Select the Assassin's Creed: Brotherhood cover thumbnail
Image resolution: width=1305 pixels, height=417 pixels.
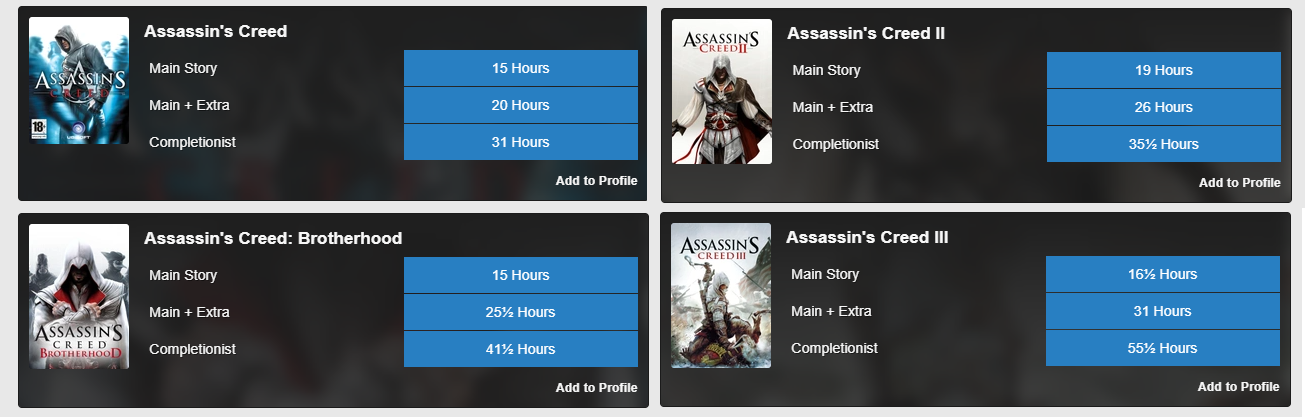point(79,296)
